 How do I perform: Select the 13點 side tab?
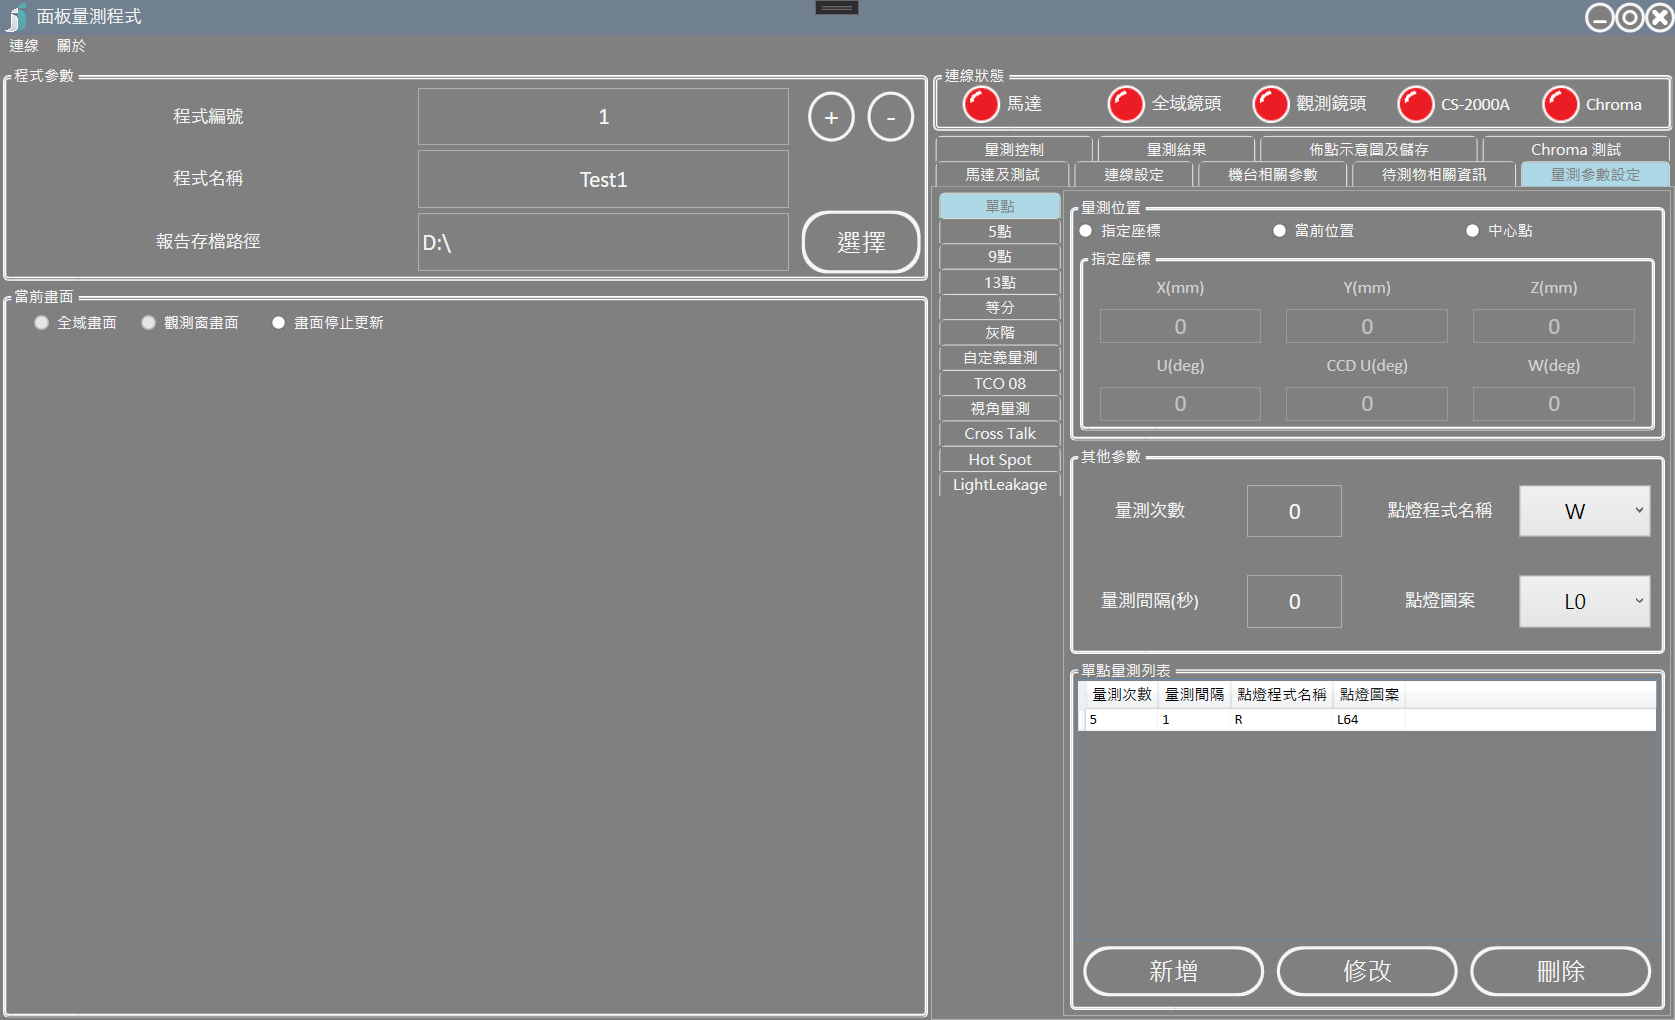pos(1000,282)
